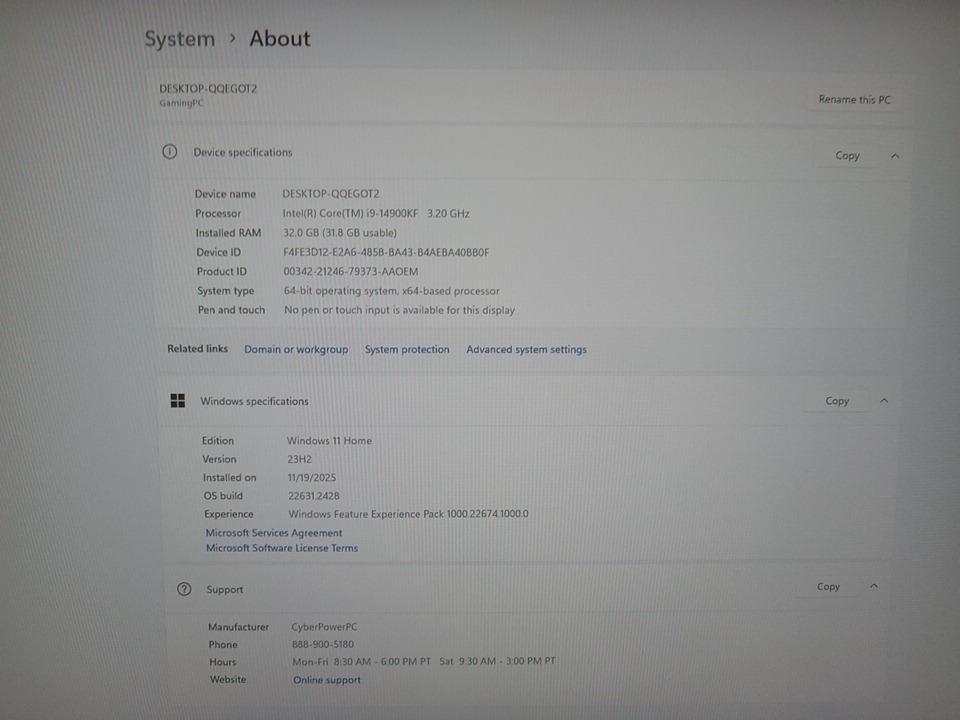Go back to System in breadcrumb

(180, 40)
